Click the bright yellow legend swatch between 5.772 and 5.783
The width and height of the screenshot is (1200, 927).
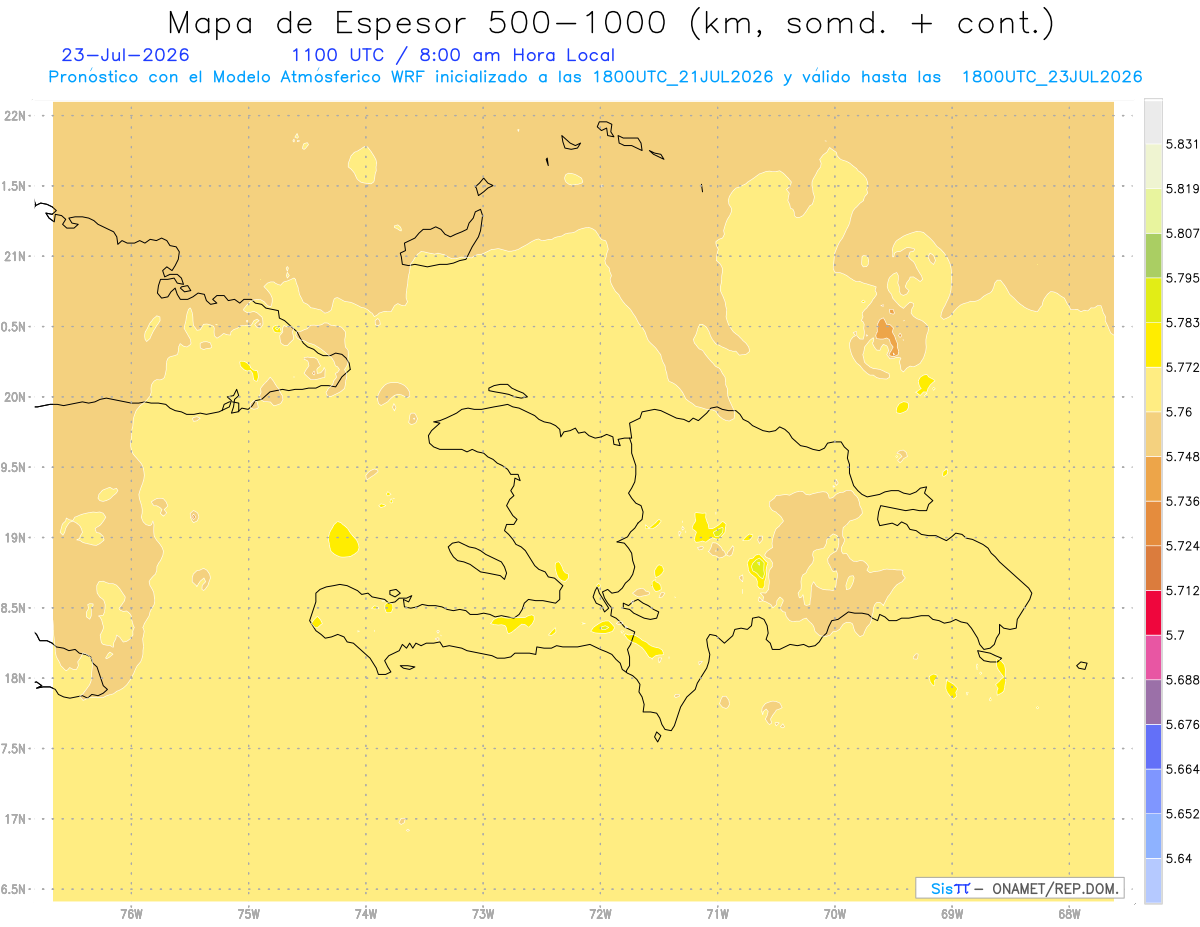pyautogui.click(x=1153, y=344)
